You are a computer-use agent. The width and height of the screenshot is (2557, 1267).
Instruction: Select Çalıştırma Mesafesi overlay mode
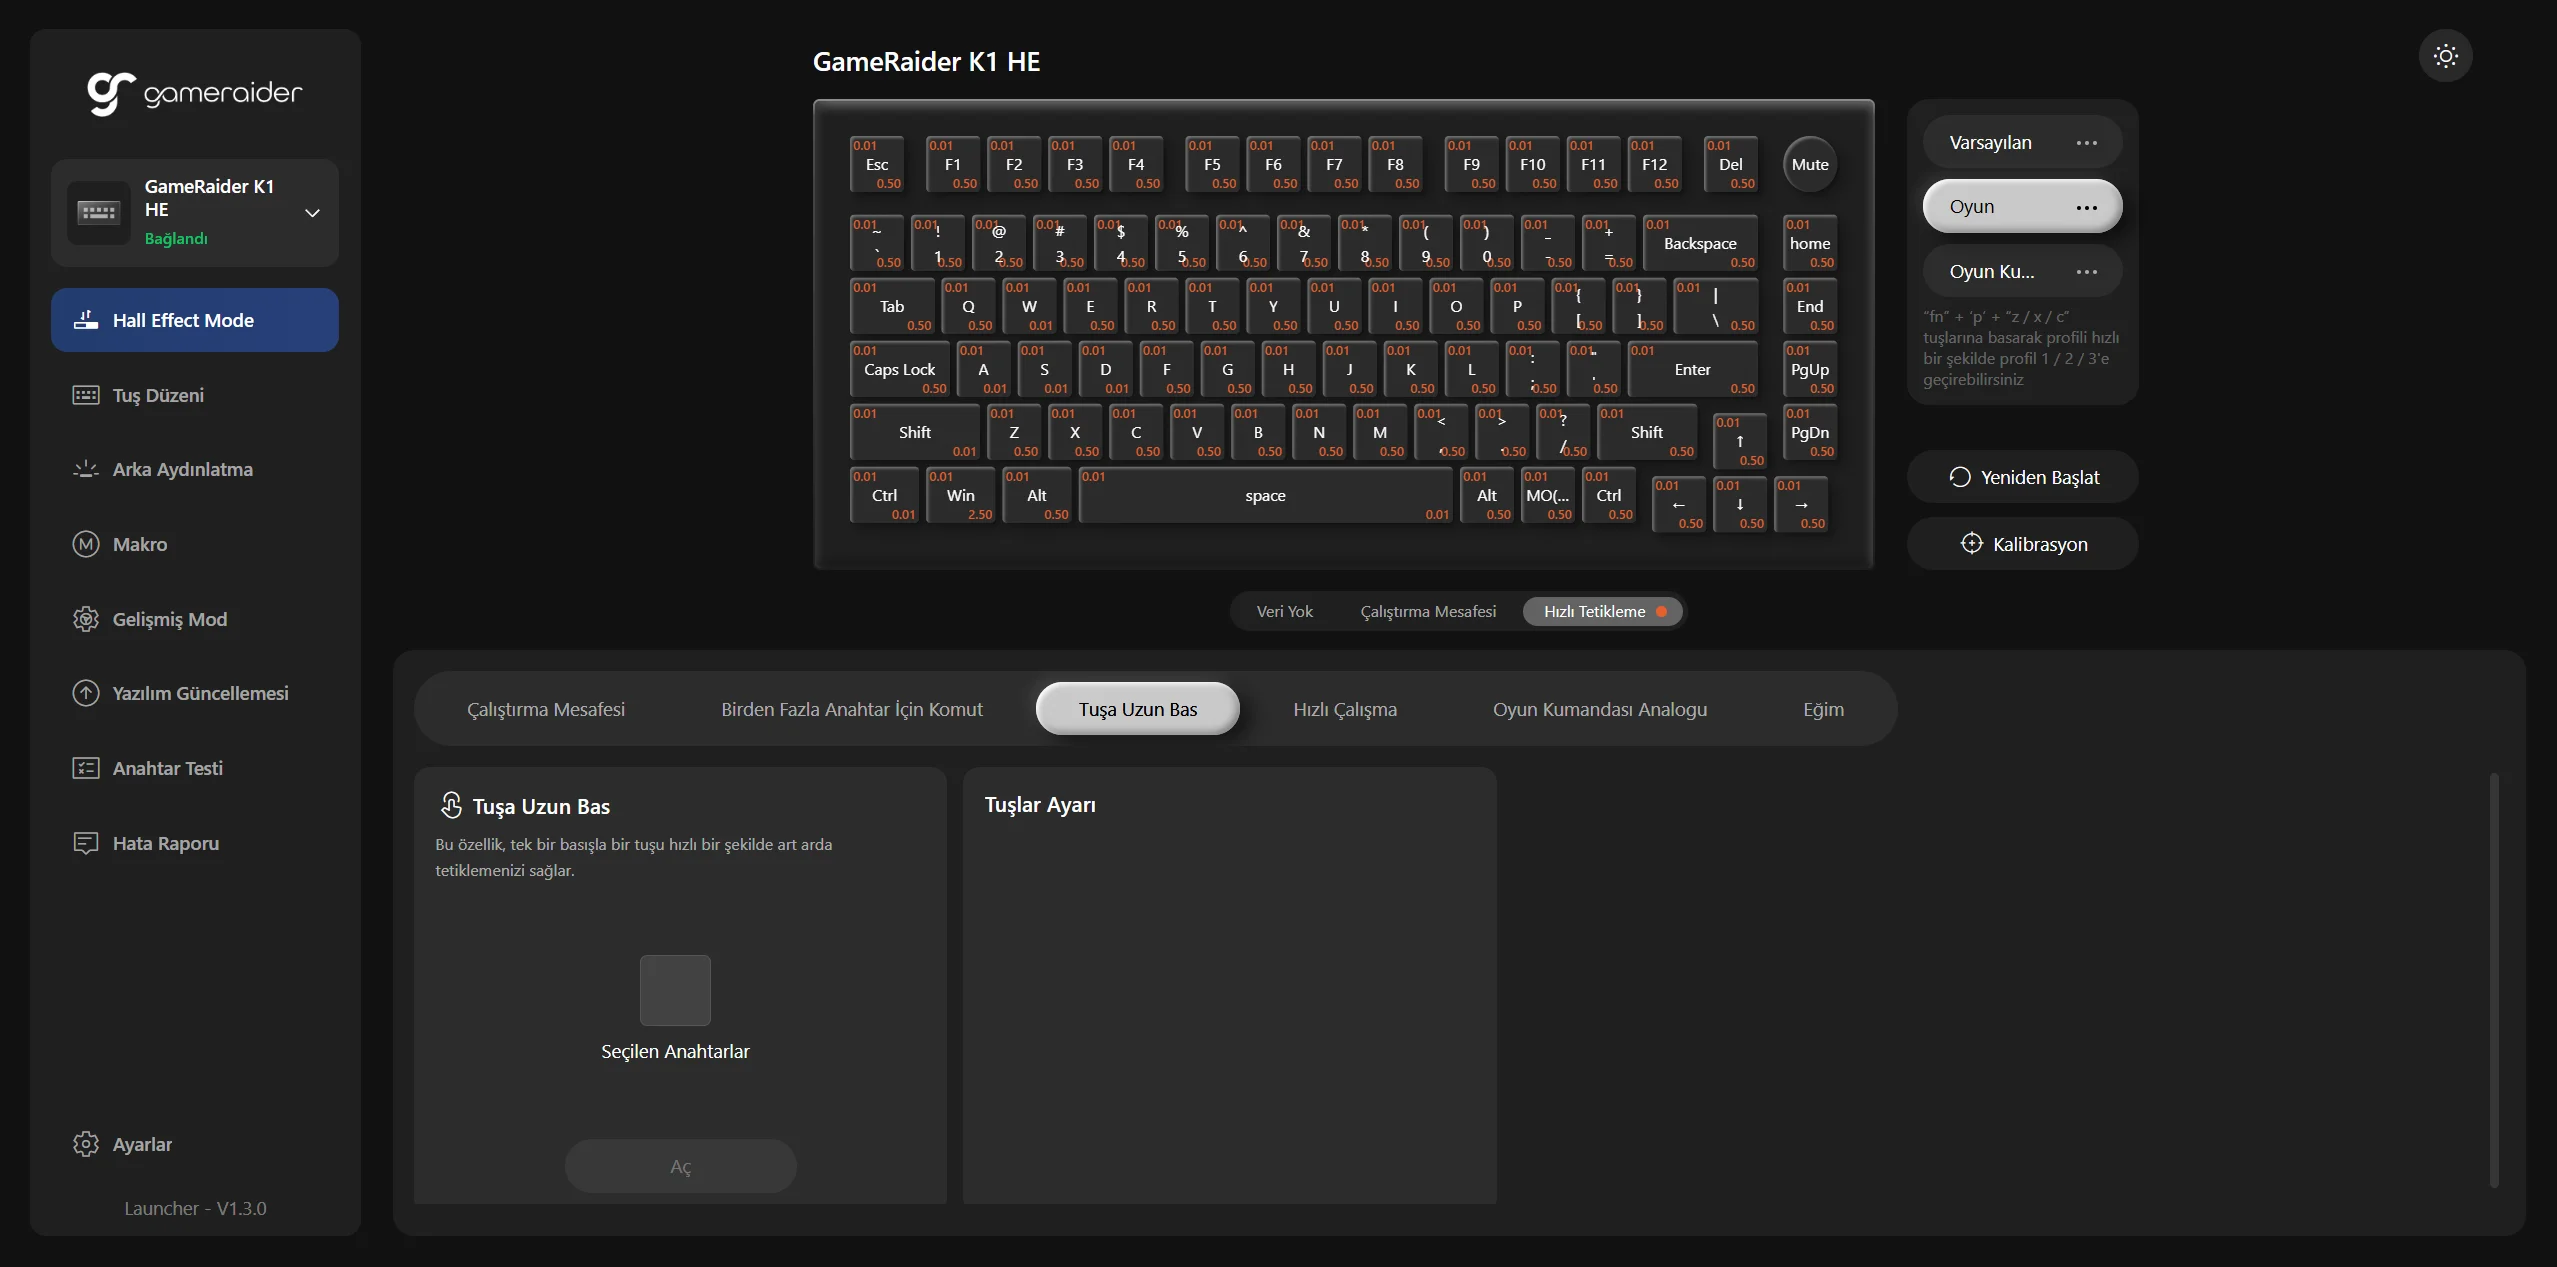[x=1427, y=611]
